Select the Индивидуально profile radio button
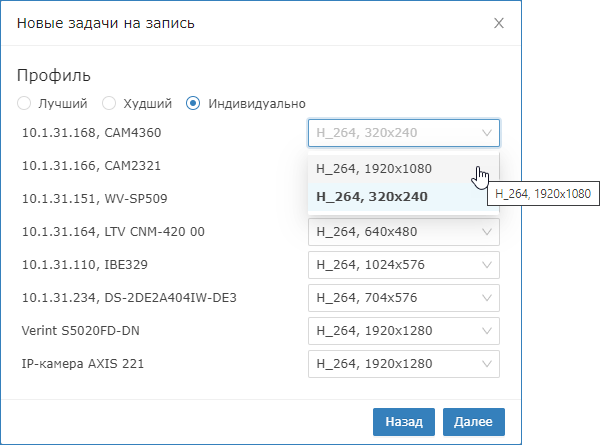This screenshot has height=445, width=600. 193,103
